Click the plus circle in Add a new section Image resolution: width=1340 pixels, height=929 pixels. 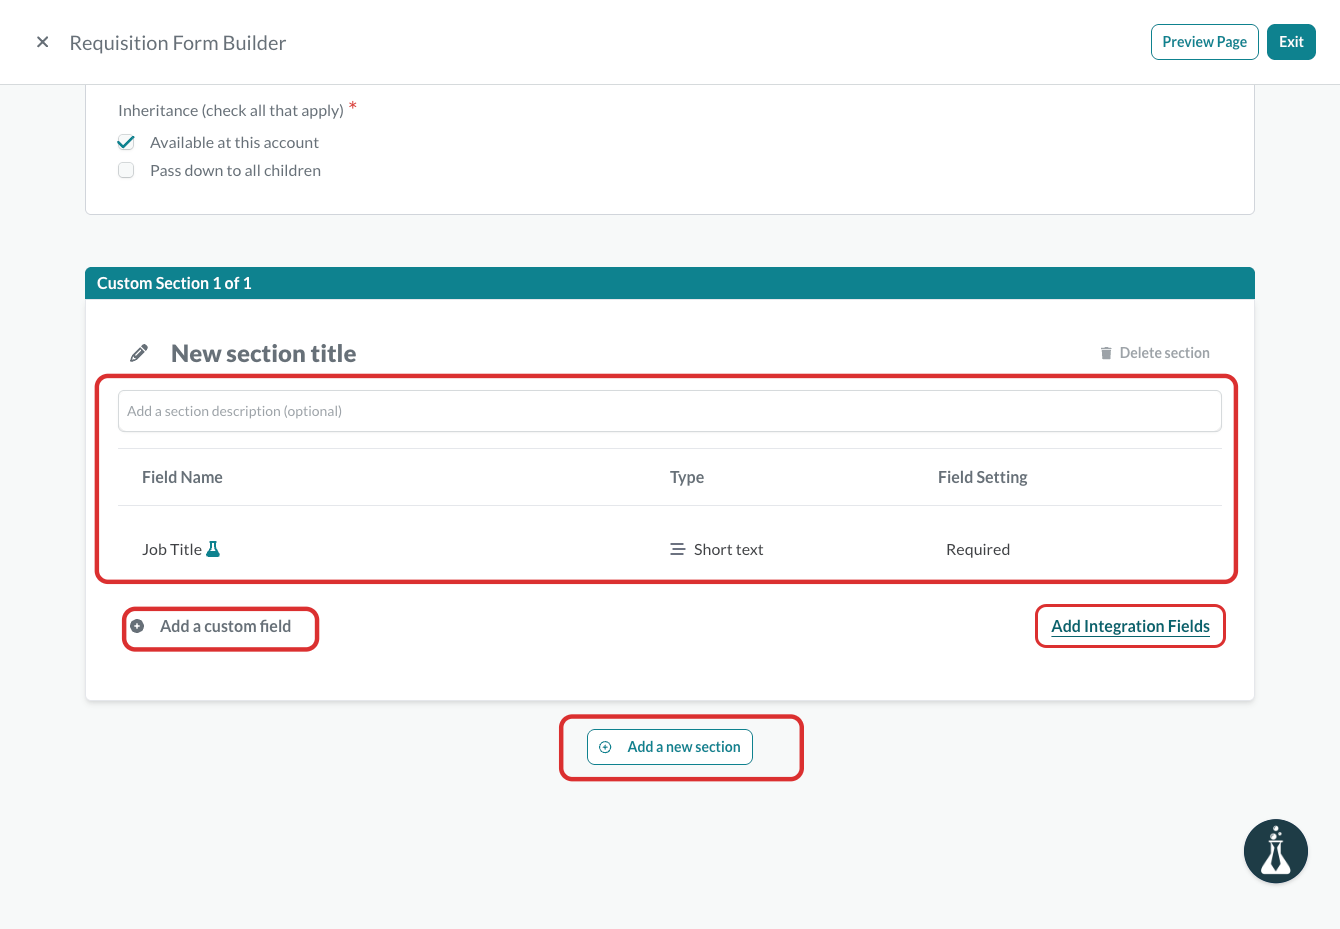(605, 747)
